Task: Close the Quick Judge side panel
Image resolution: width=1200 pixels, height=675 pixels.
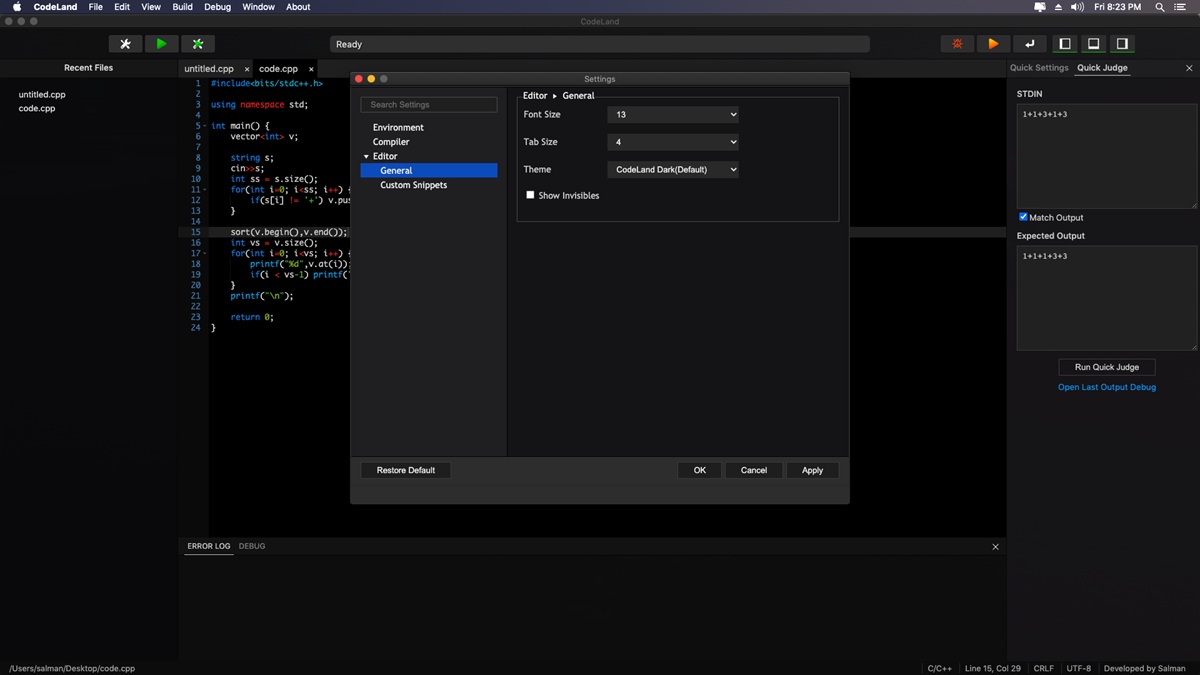Action: [x=1189, y=68]
